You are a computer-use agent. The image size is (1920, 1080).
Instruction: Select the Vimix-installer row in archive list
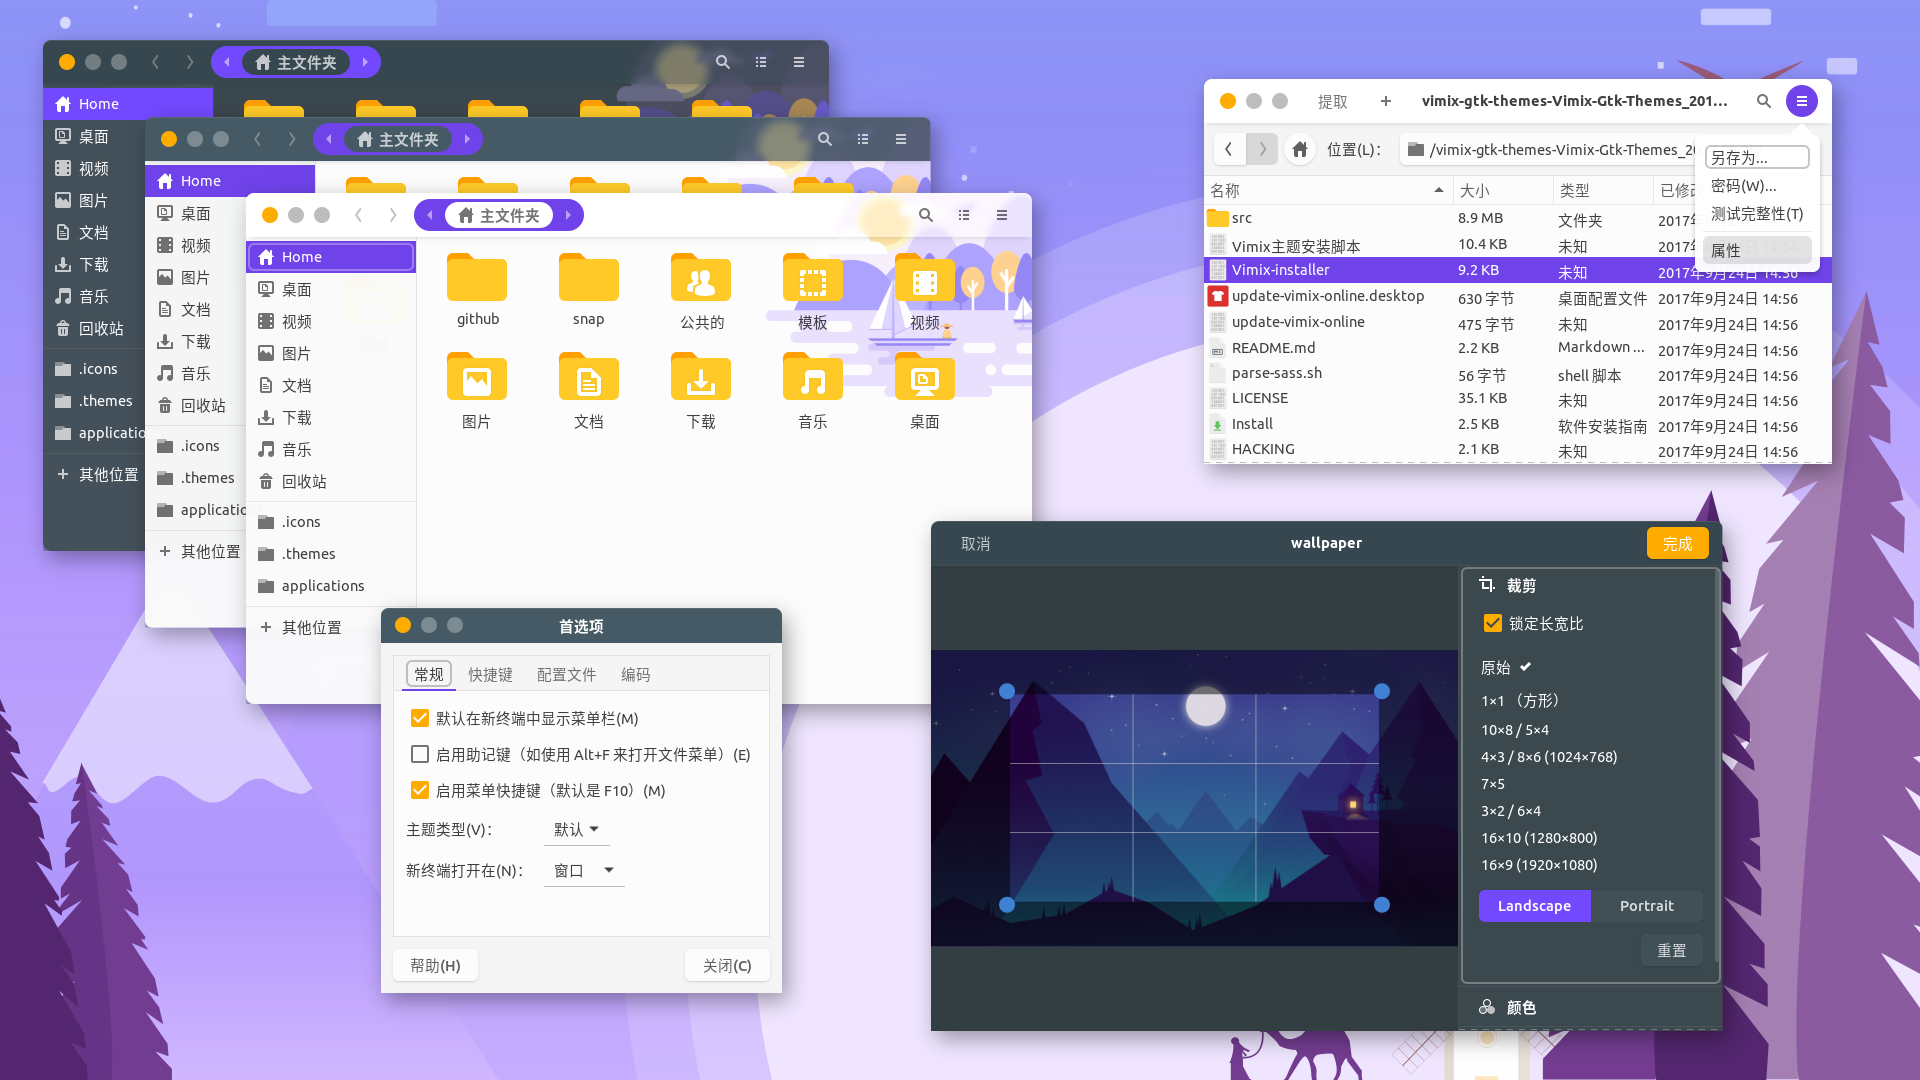click(x=1517, y=270)
